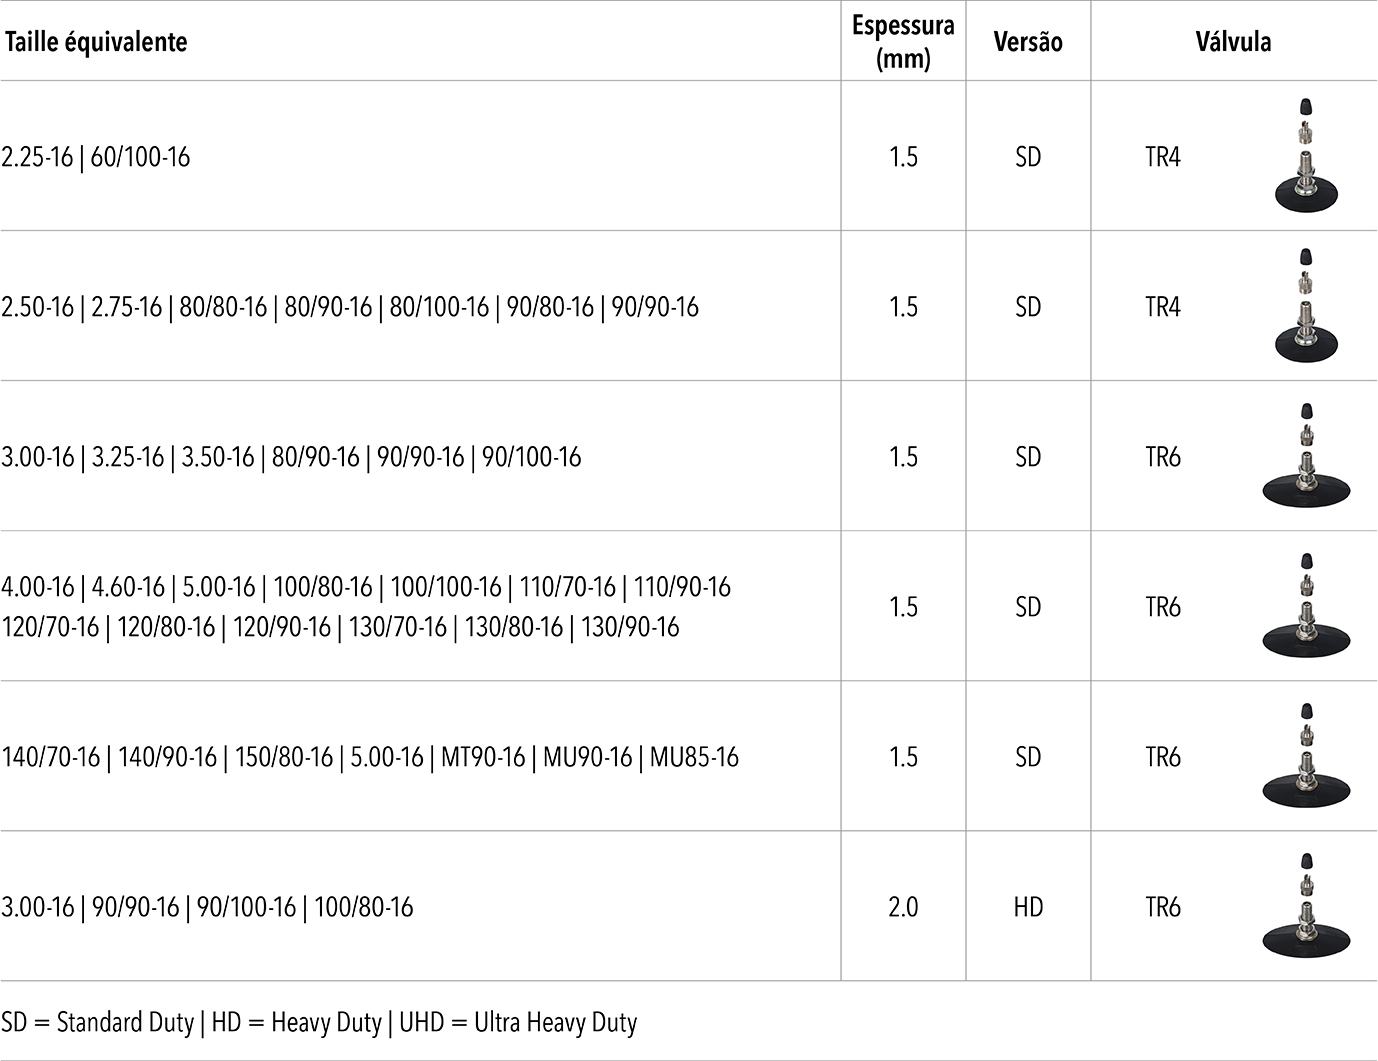
Task: Click the TR4 label in the 2.25-16 row
Action: tap(1163, 157)
